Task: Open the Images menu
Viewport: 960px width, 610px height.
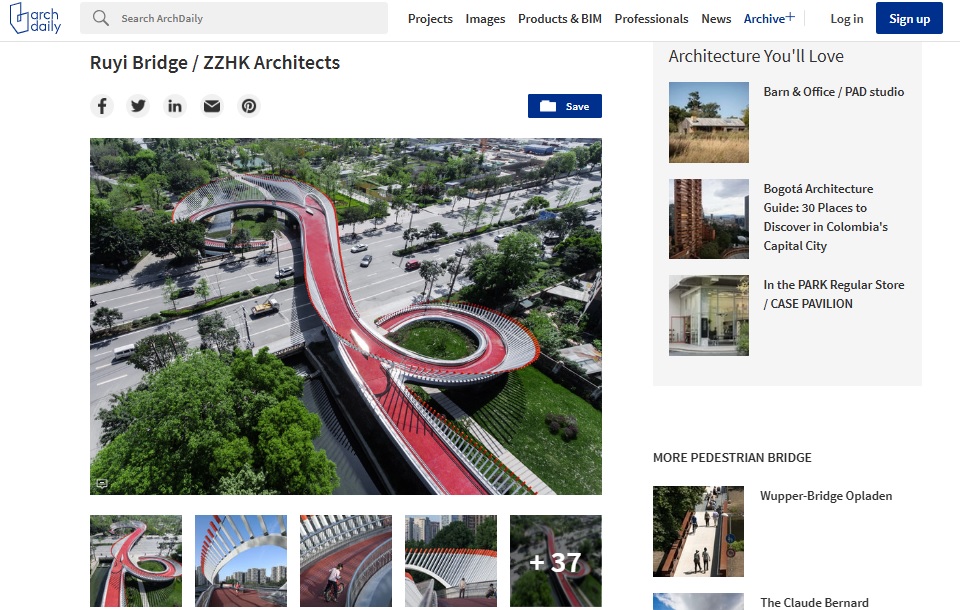Action: [485, 19]
